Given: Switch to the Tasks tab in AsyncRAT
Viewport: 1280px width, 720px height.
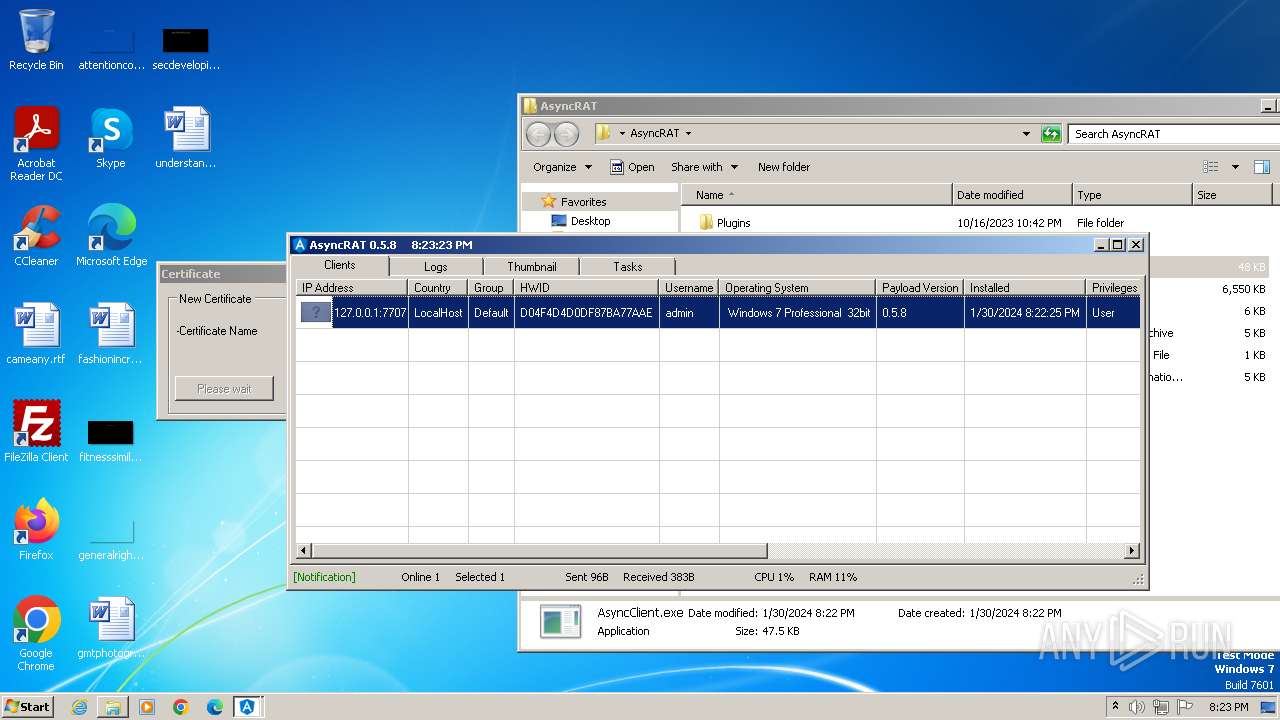Looking at the screenshot, I should 628,266.
